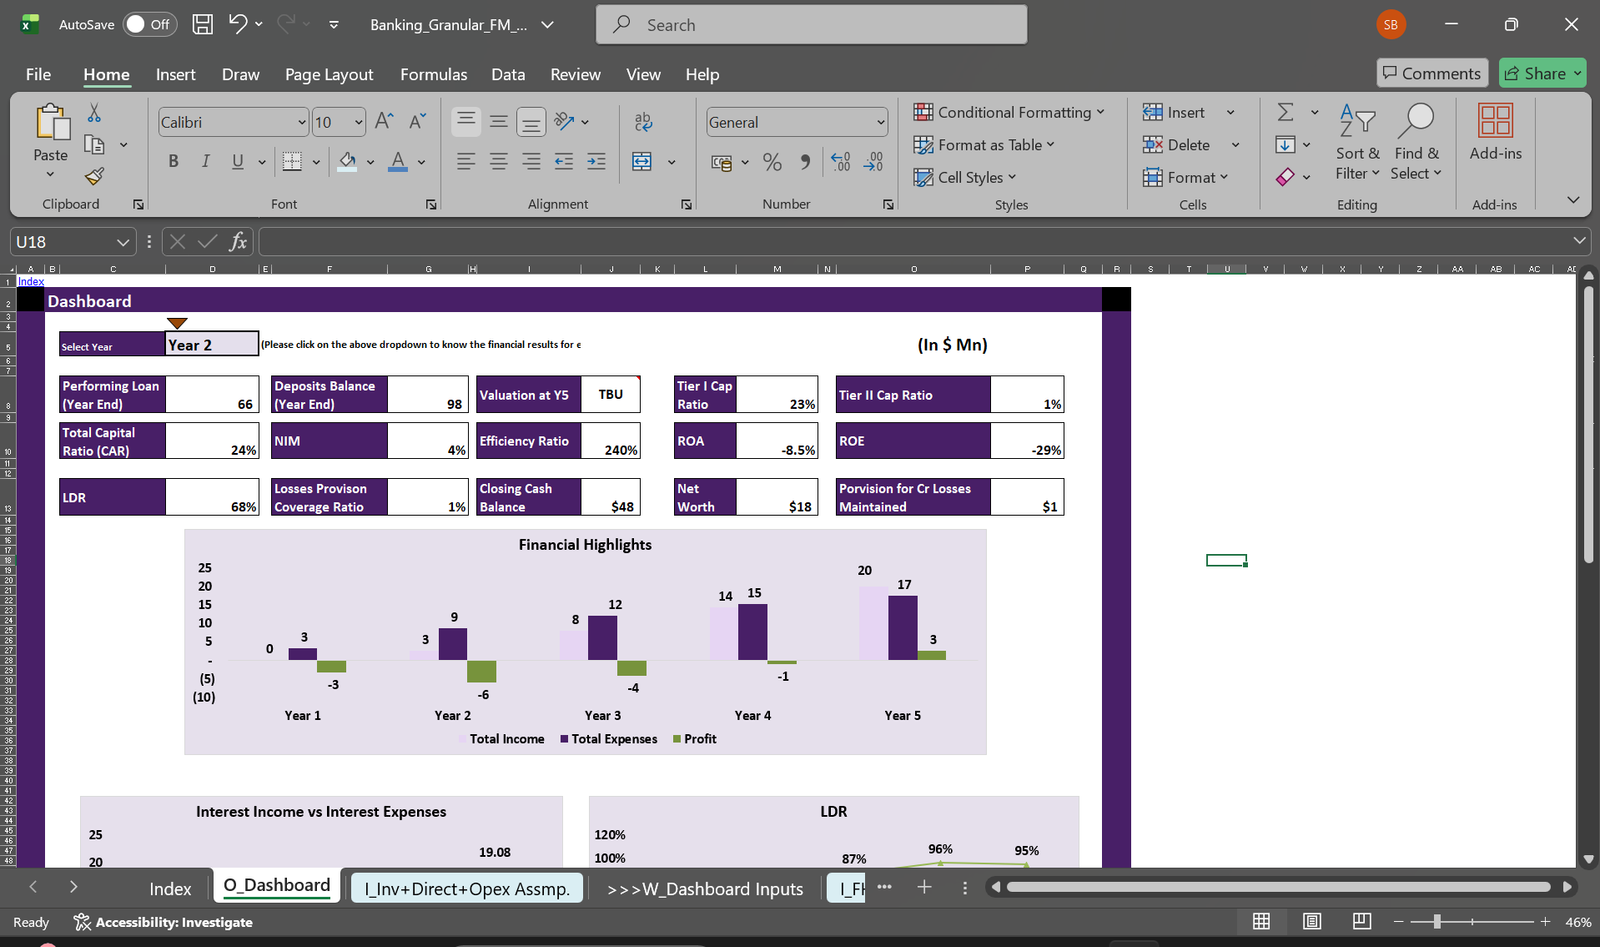
Task: Open the Formulas ribbon tab
Action: (x=433, y=74)
